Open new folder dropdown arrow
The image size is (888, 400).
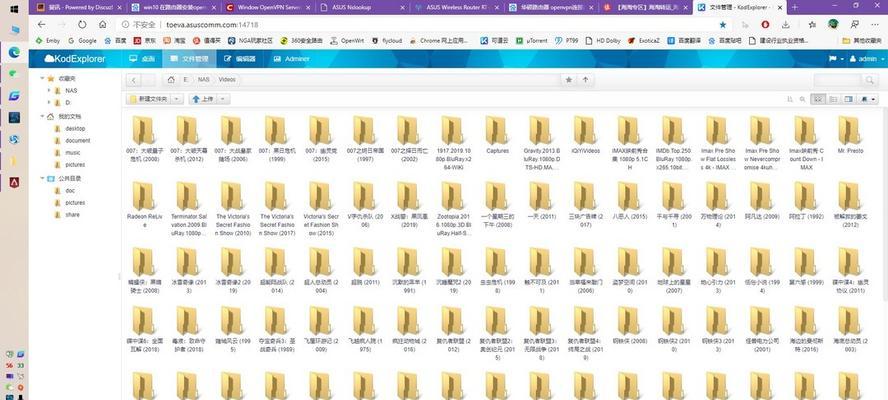point(177,99)
